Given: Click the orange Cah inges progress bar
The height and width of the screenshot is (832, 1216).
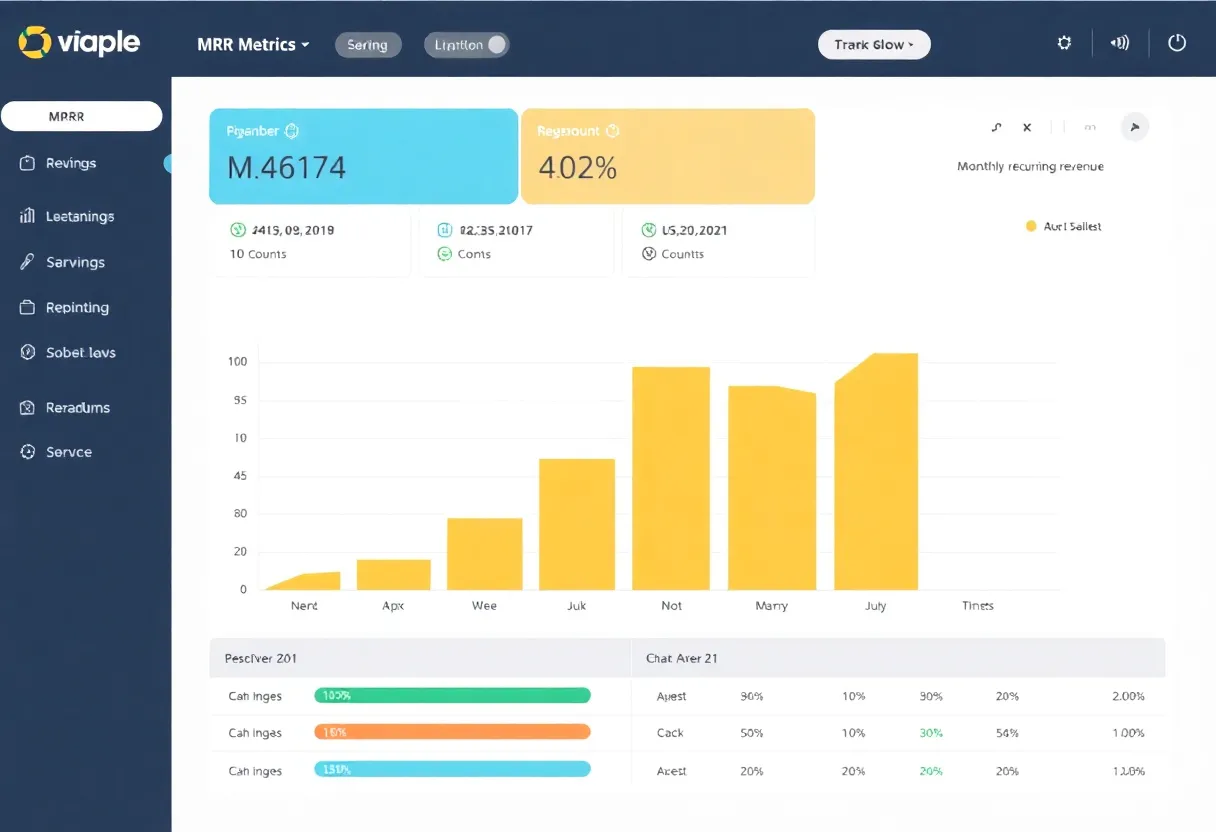Looking at the screenshot, I should (453, 732).
